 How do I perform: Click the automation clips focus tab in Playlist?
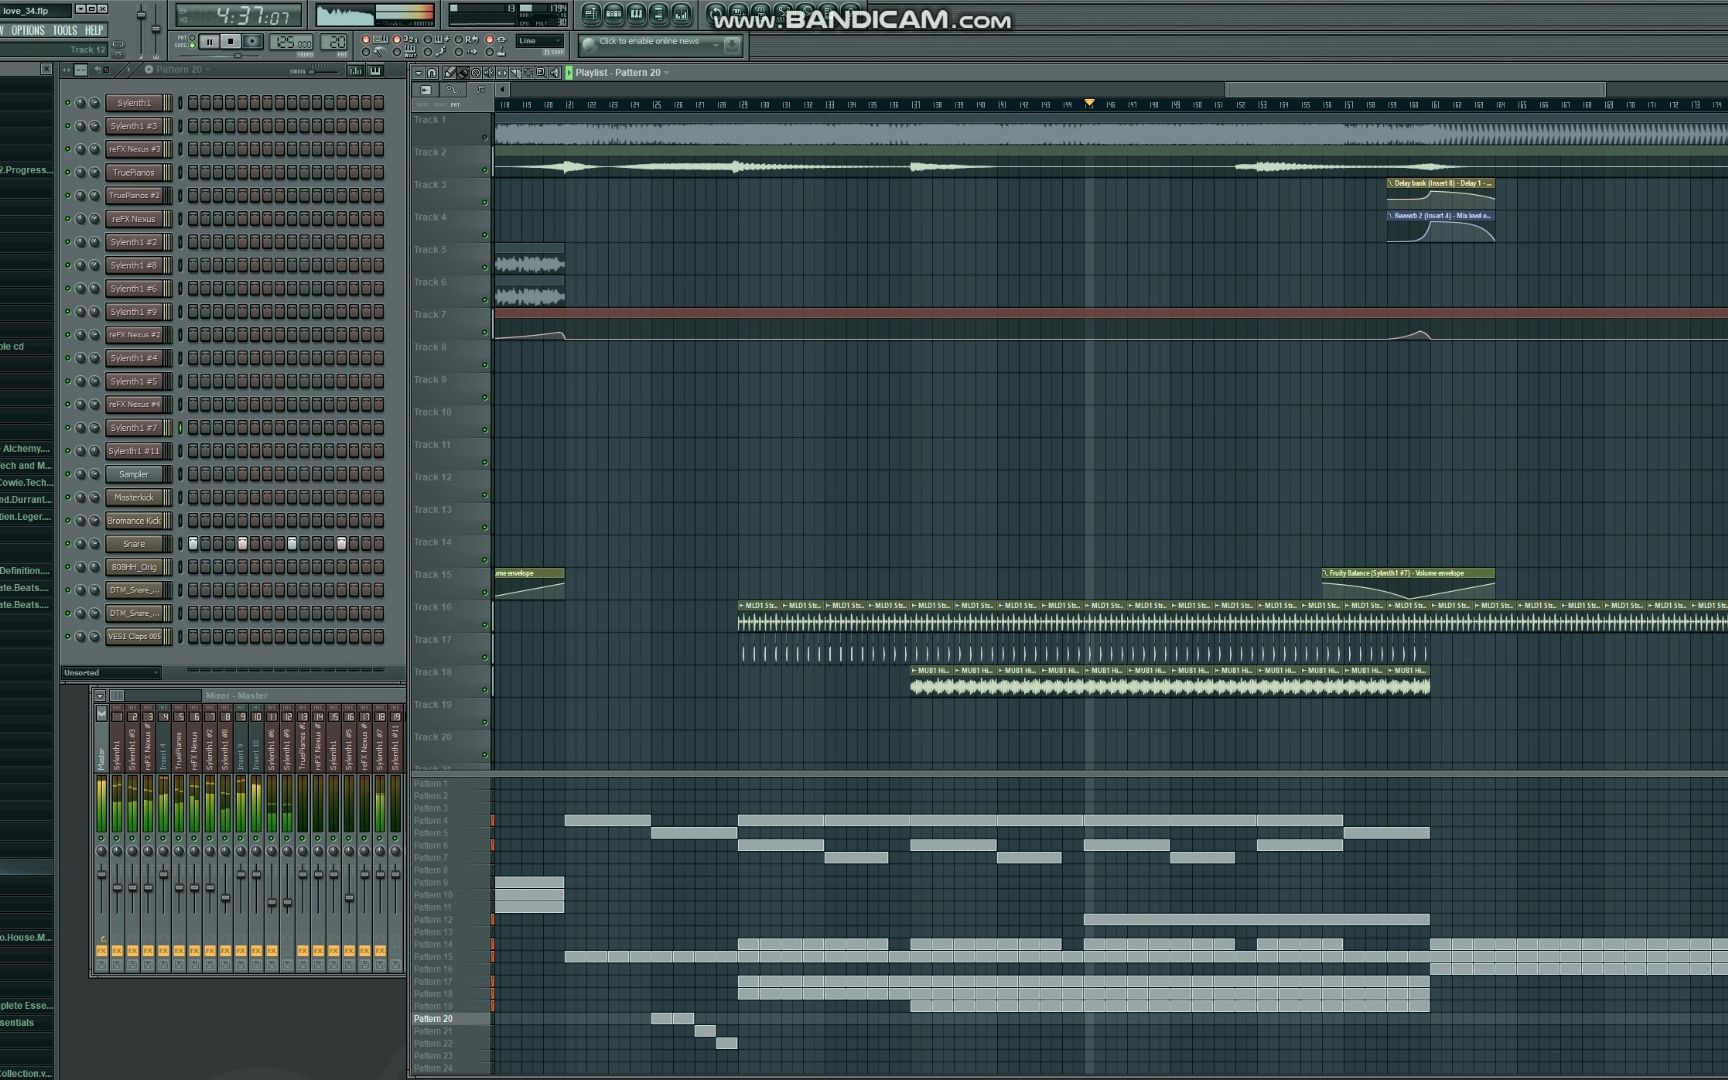pos(453,90)
